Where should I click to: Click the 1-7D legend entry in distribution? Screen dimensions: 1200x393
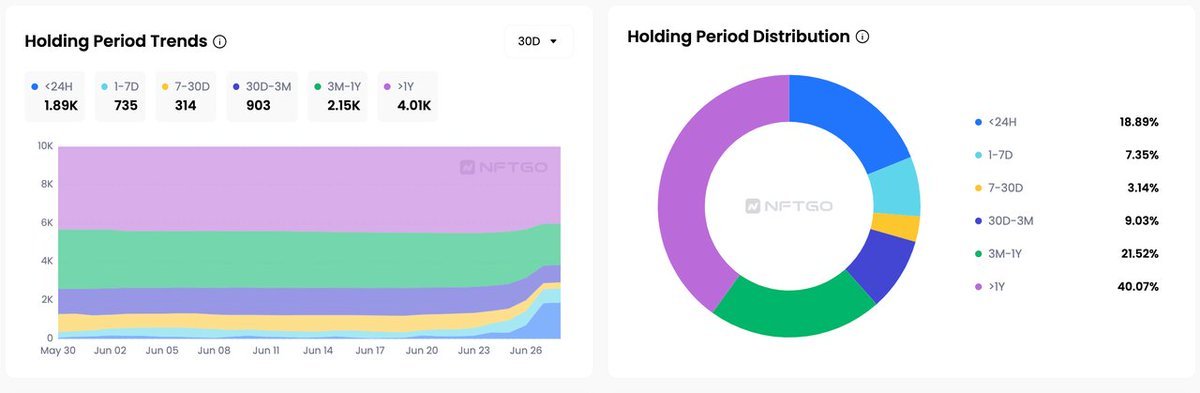(1067, 155)
